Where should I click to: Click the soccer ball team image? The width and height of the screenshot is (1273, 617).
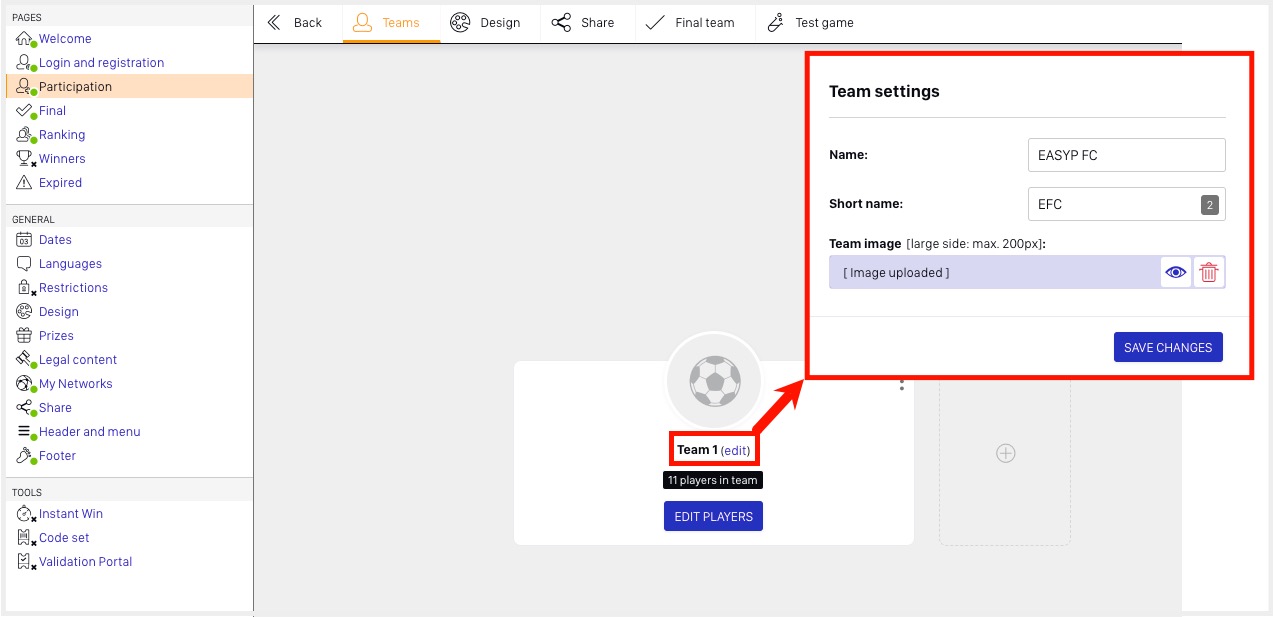[x=714, y=381]
